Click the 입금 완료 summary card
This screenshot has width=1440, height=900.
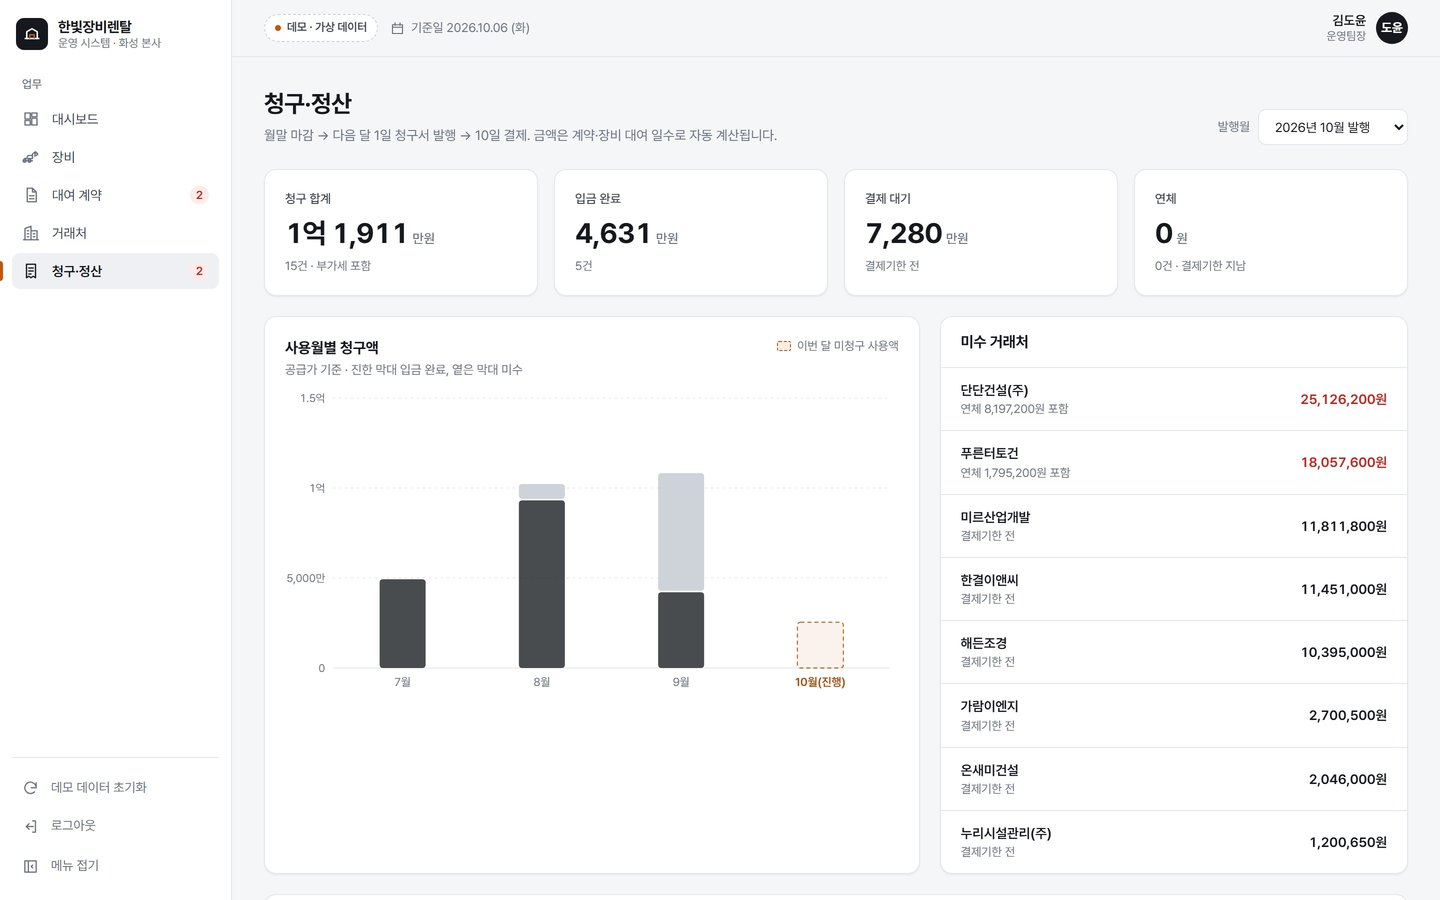click(691, 232)
